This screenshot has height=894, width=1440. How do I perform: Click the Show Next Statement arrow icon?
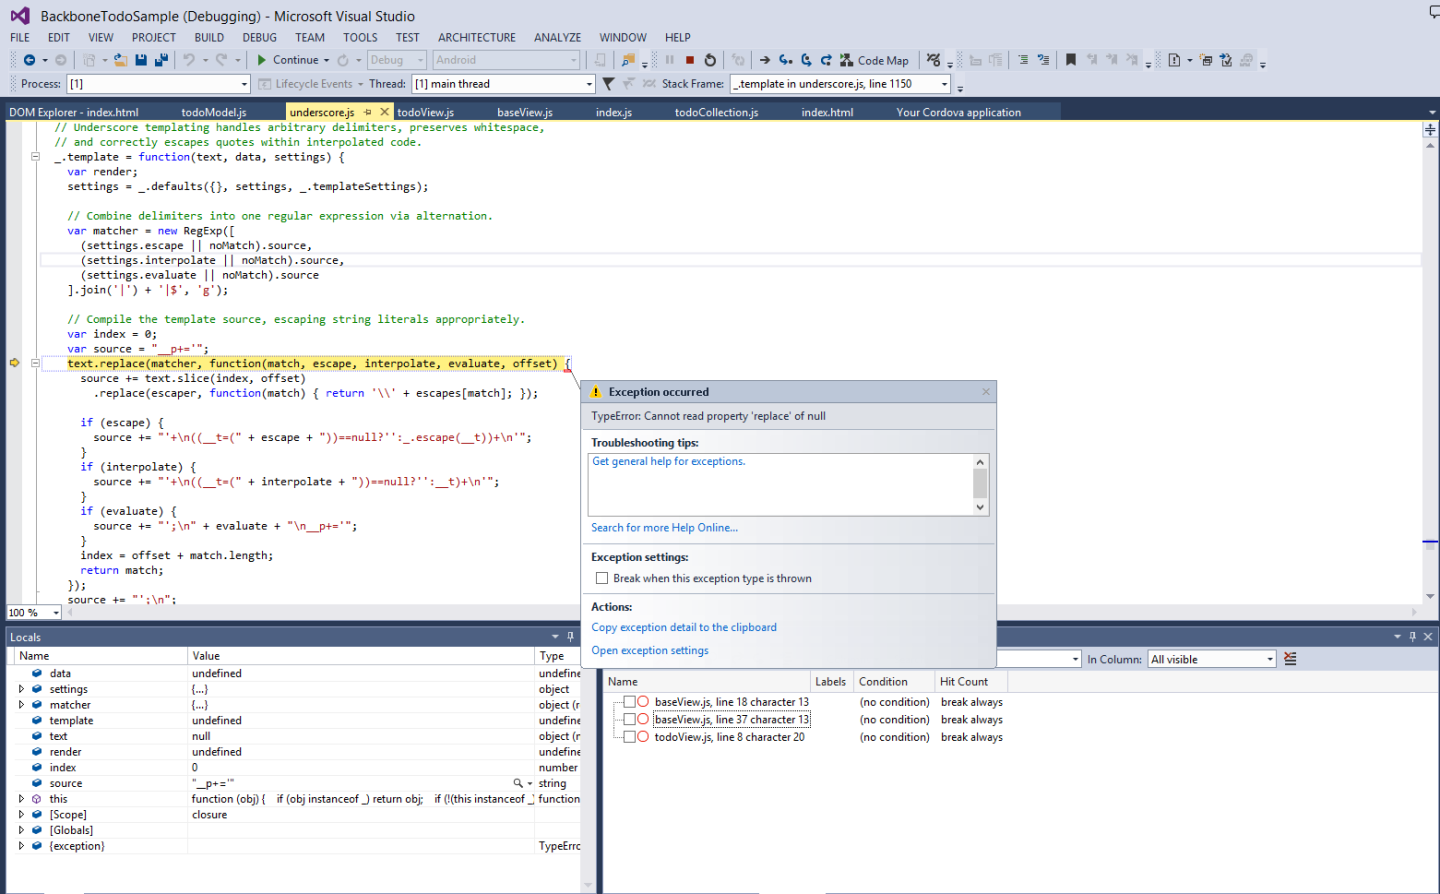(765, 60)
